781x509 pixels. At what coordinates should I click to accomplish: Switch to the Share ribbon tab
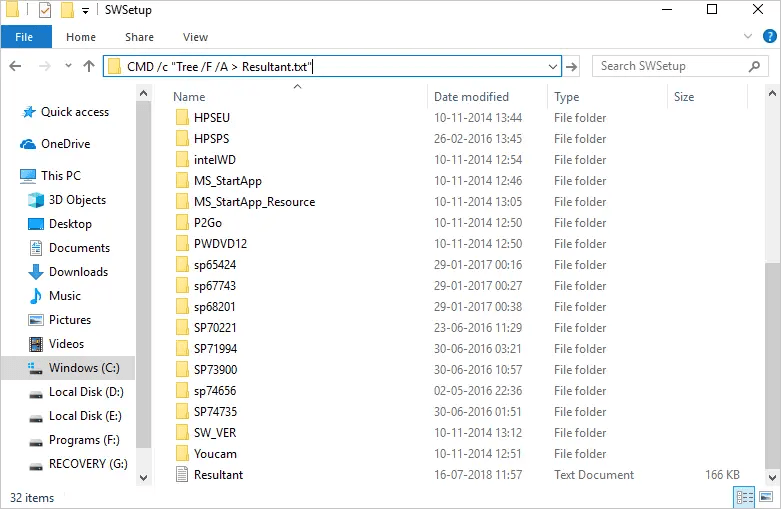139,37
